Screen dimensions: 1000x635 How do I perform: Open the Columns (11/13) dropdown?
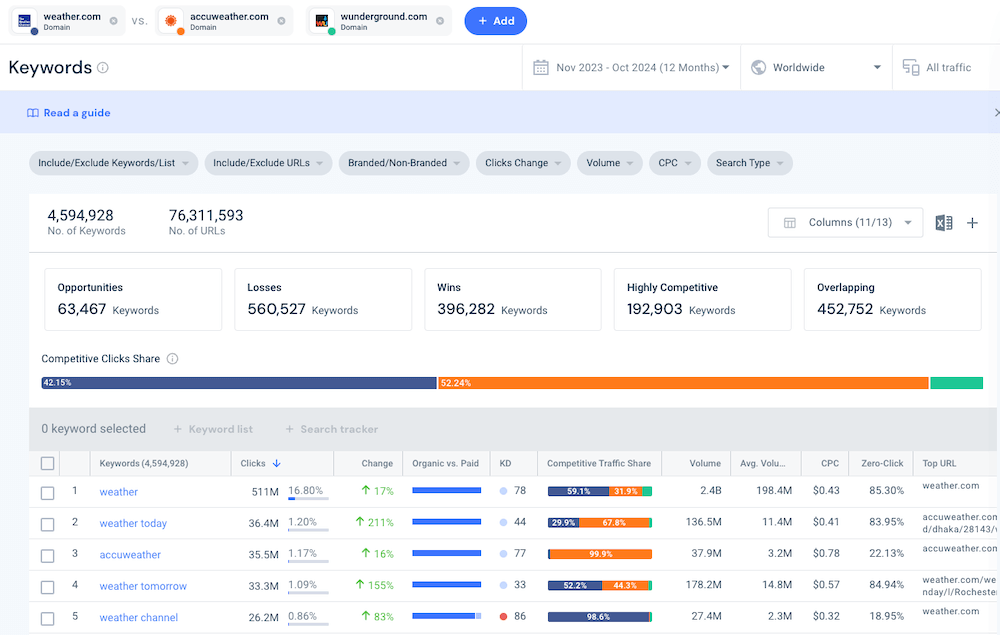tap(846, 223)
